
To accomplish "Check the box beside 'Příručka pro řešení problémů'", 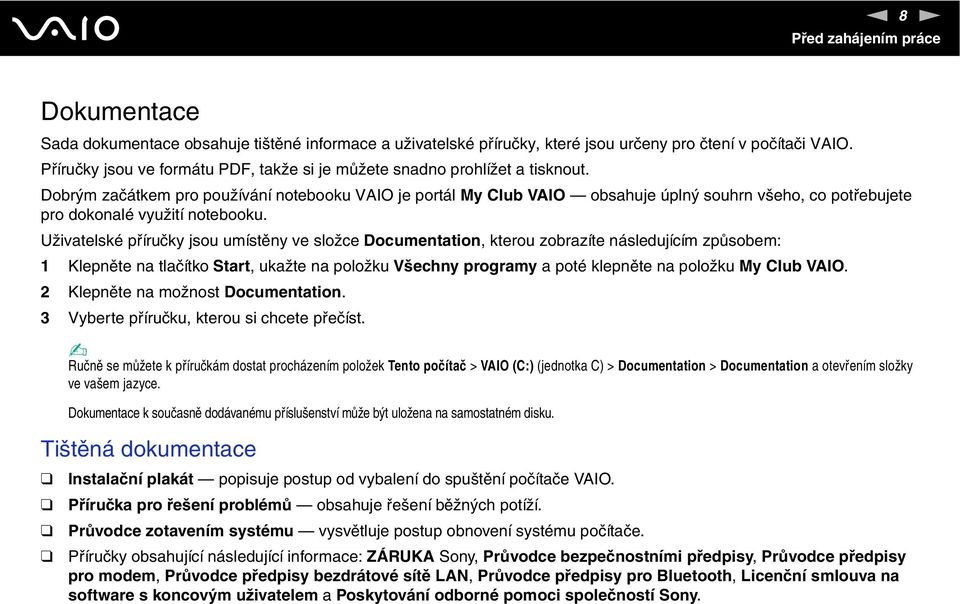I will pyautogui.click(x=47, y=505).
